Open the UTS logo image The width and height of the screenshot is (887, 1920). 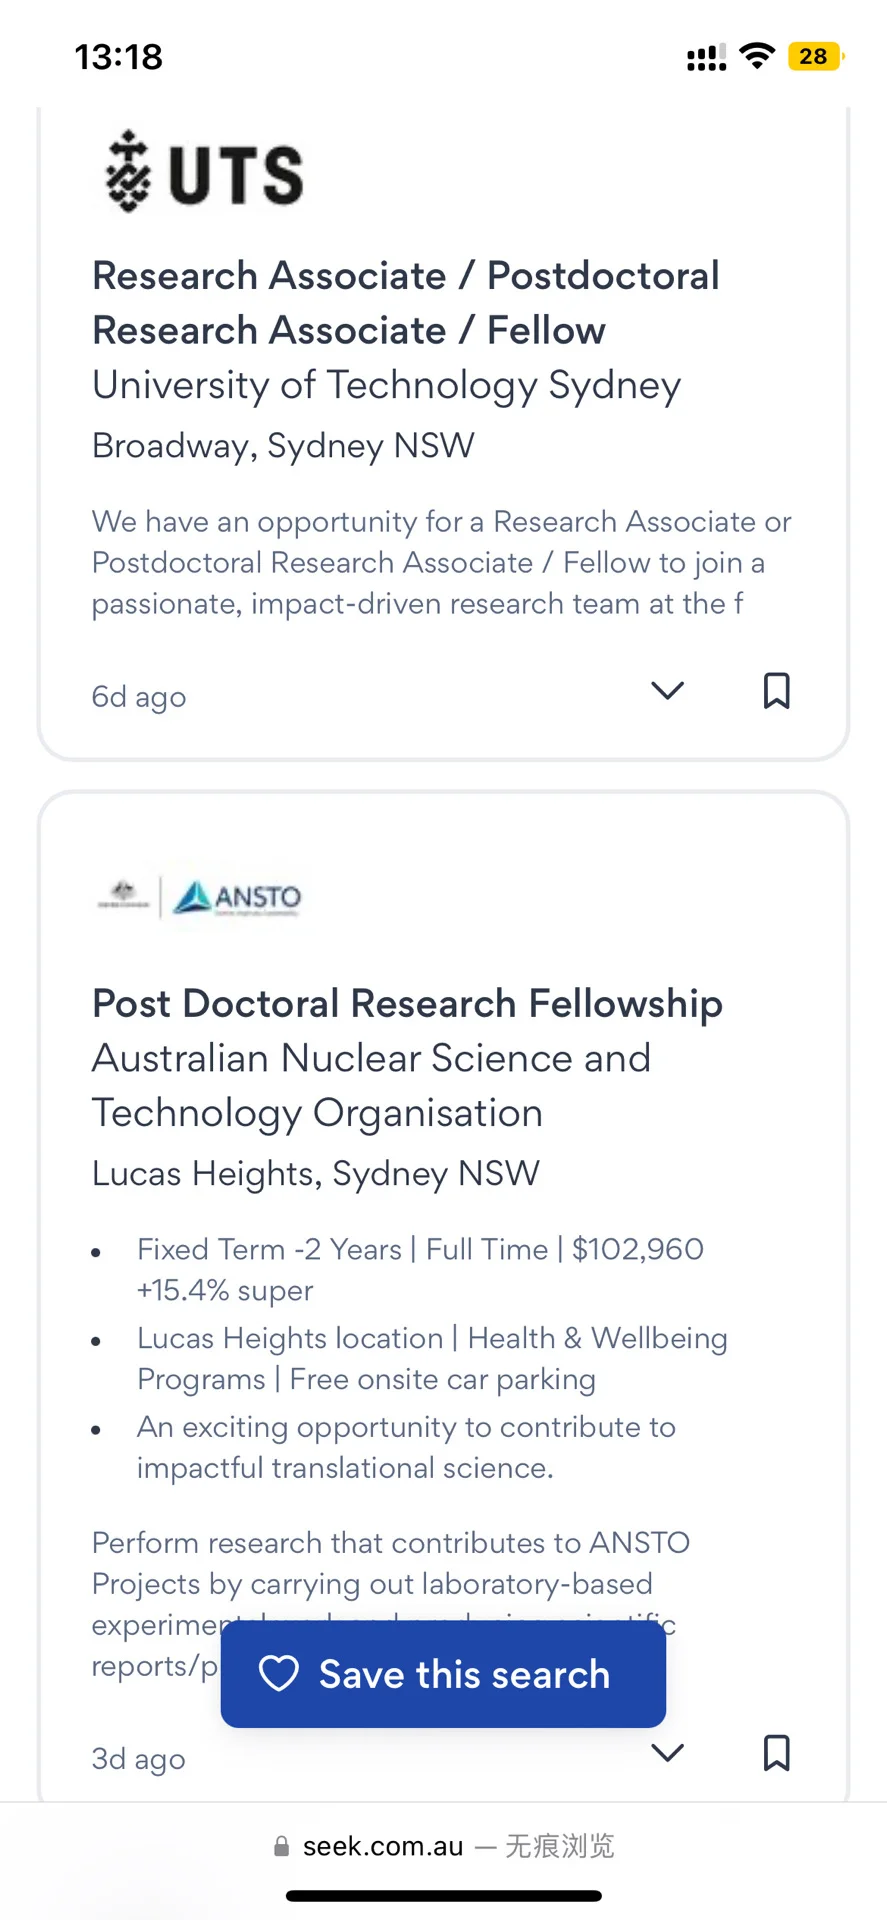point(205,172)
